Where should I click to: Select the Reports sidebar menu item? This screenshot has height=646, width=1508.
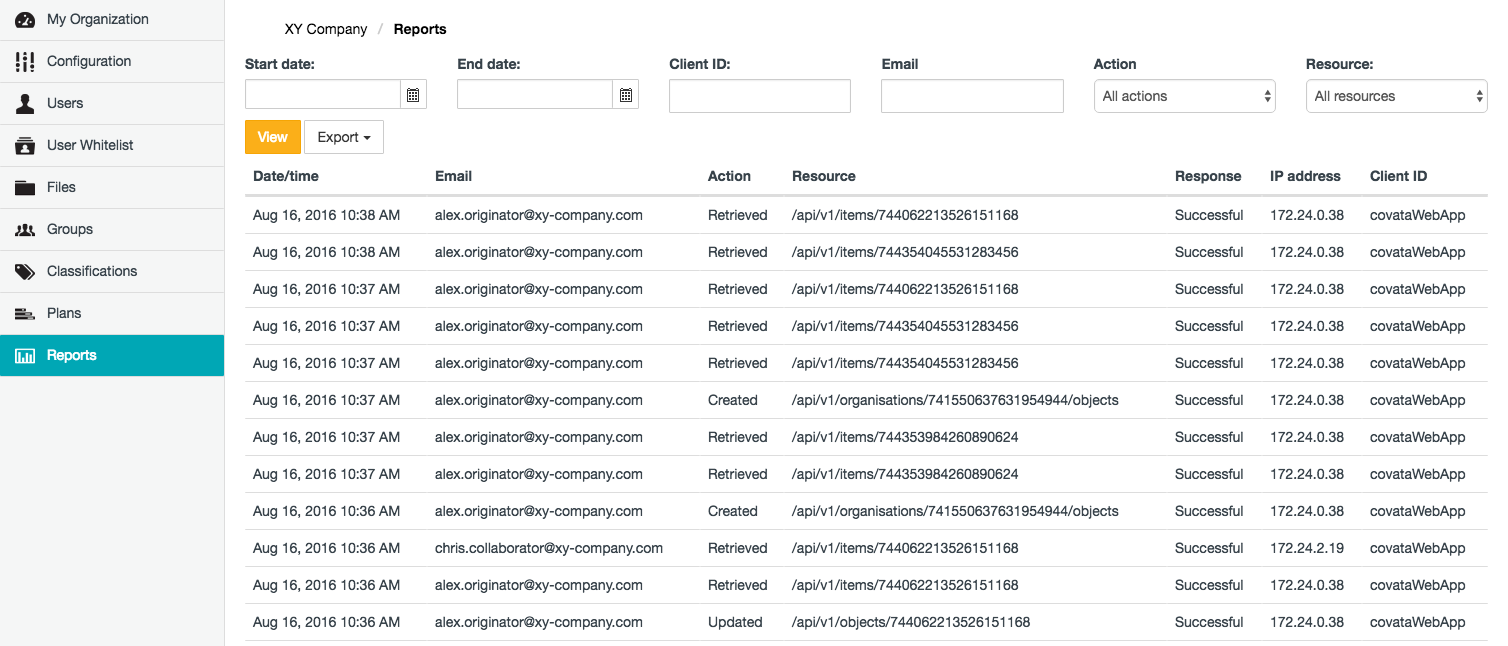tap(72, 356)
